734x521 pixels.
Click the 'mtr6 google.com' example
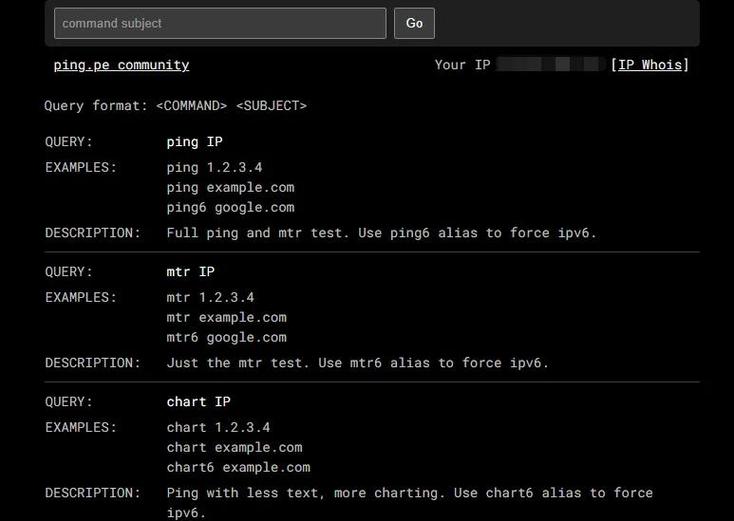tap(226, 338)
